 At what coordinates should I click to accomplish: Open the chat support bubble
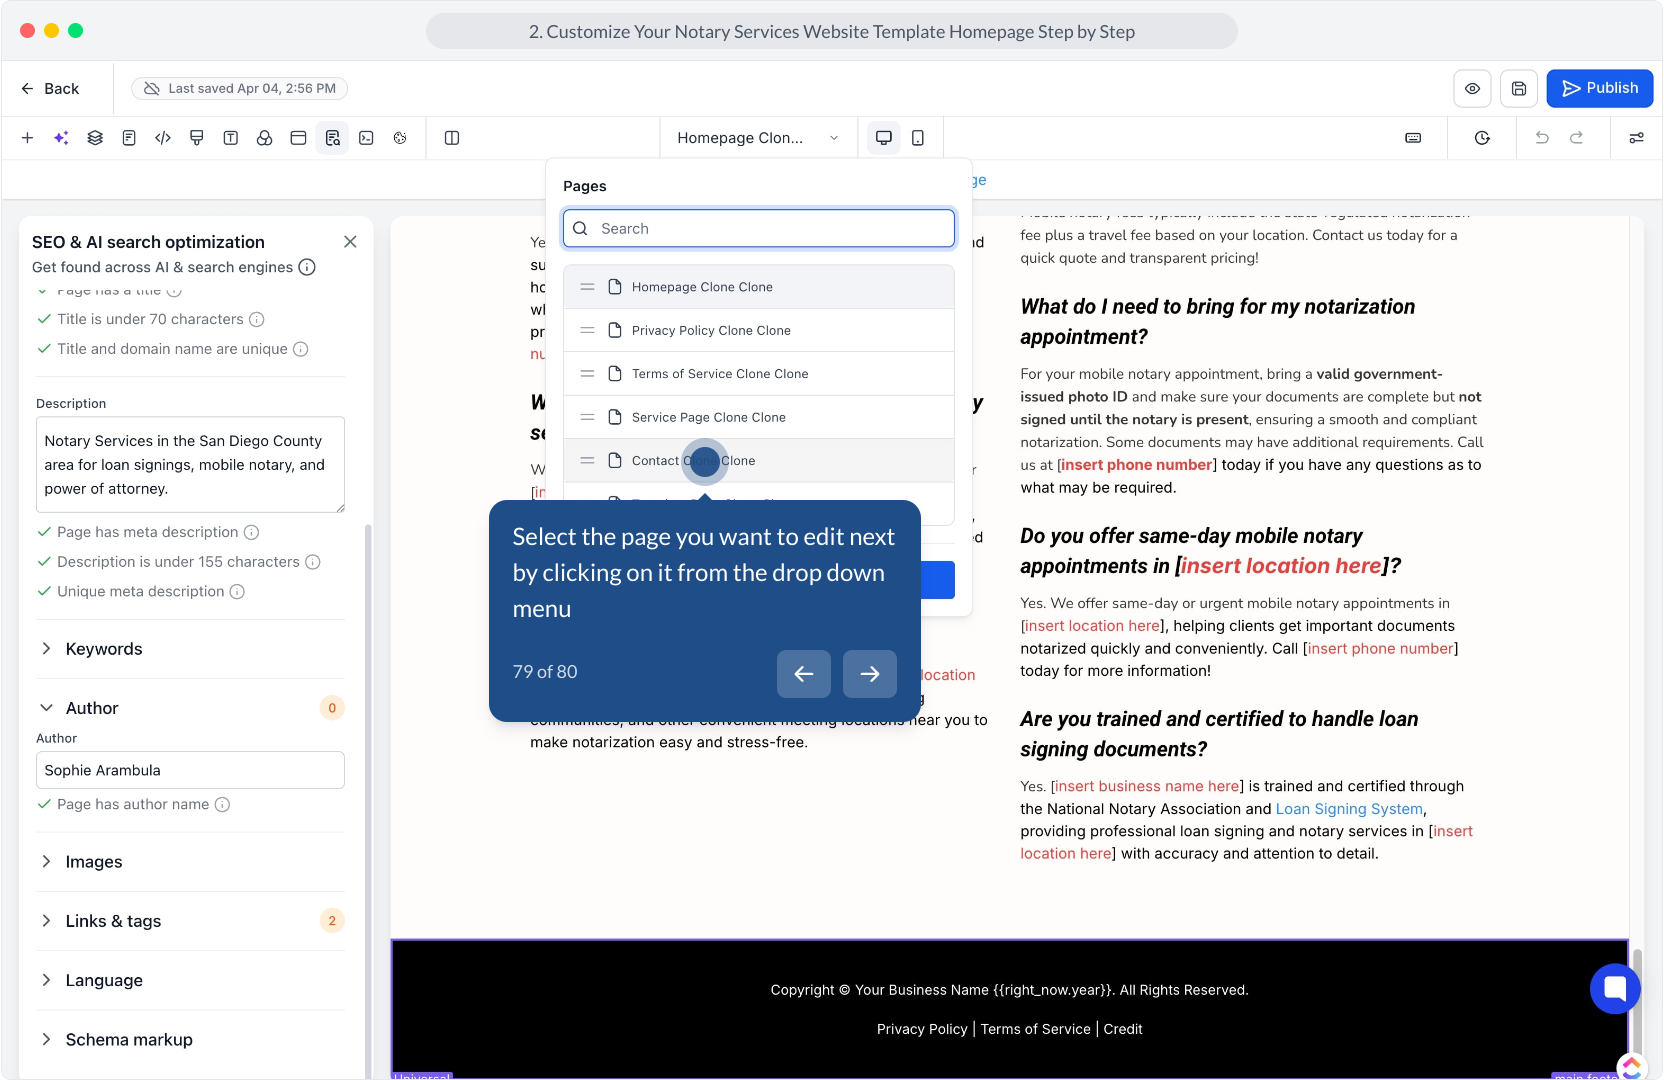1615,989
